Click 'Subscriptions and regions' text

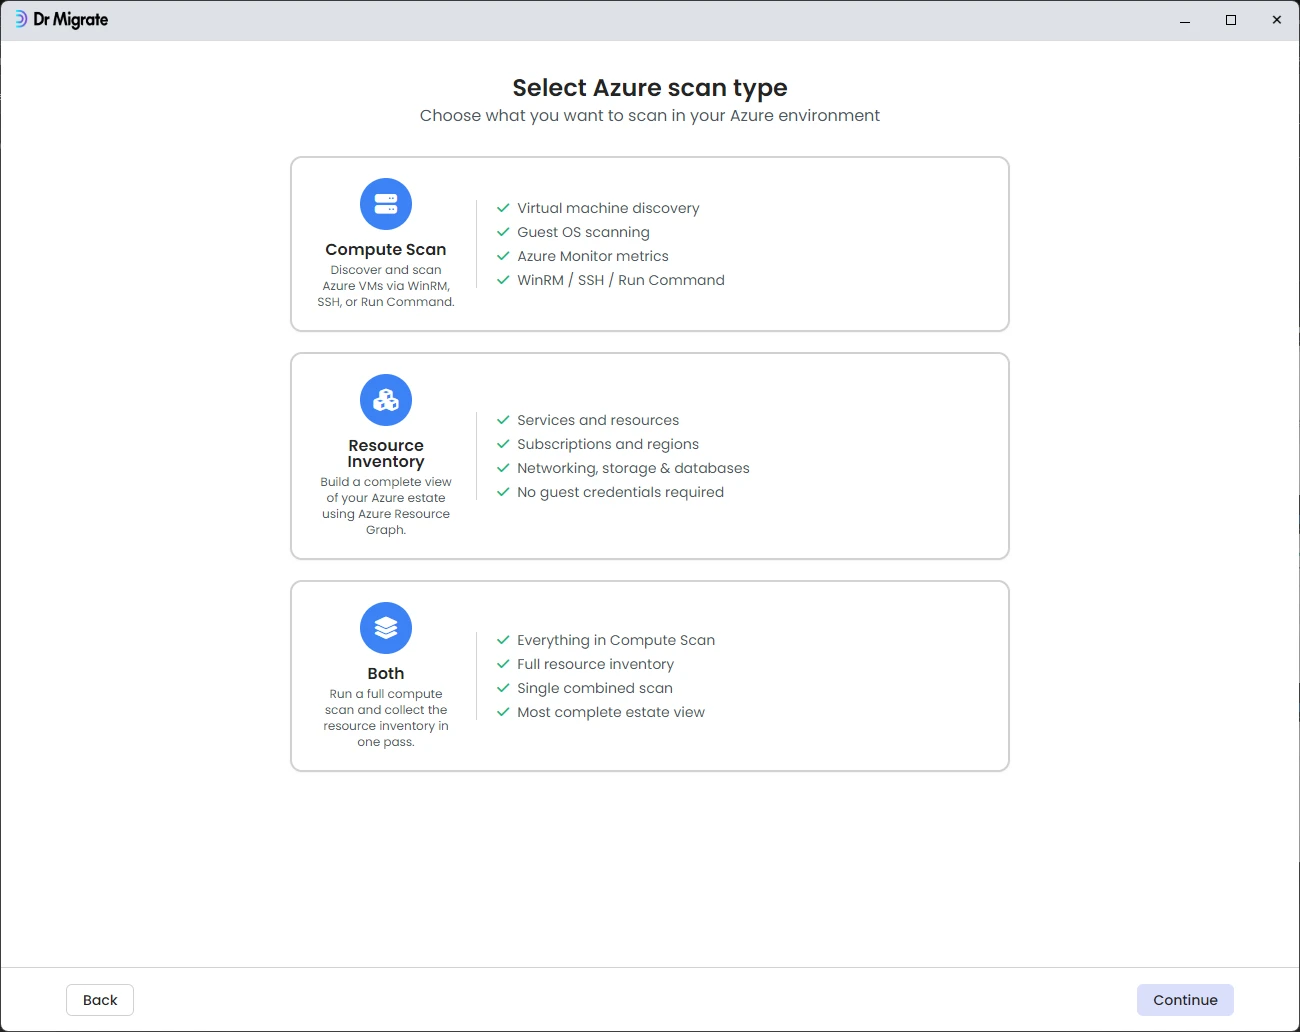click(608, 444)
